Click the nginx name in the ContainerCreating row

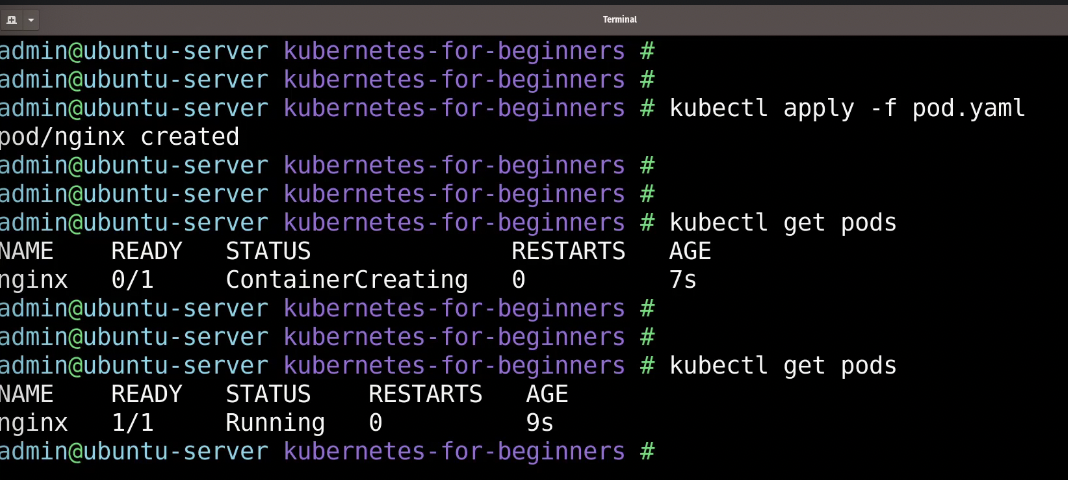[33, 280]
